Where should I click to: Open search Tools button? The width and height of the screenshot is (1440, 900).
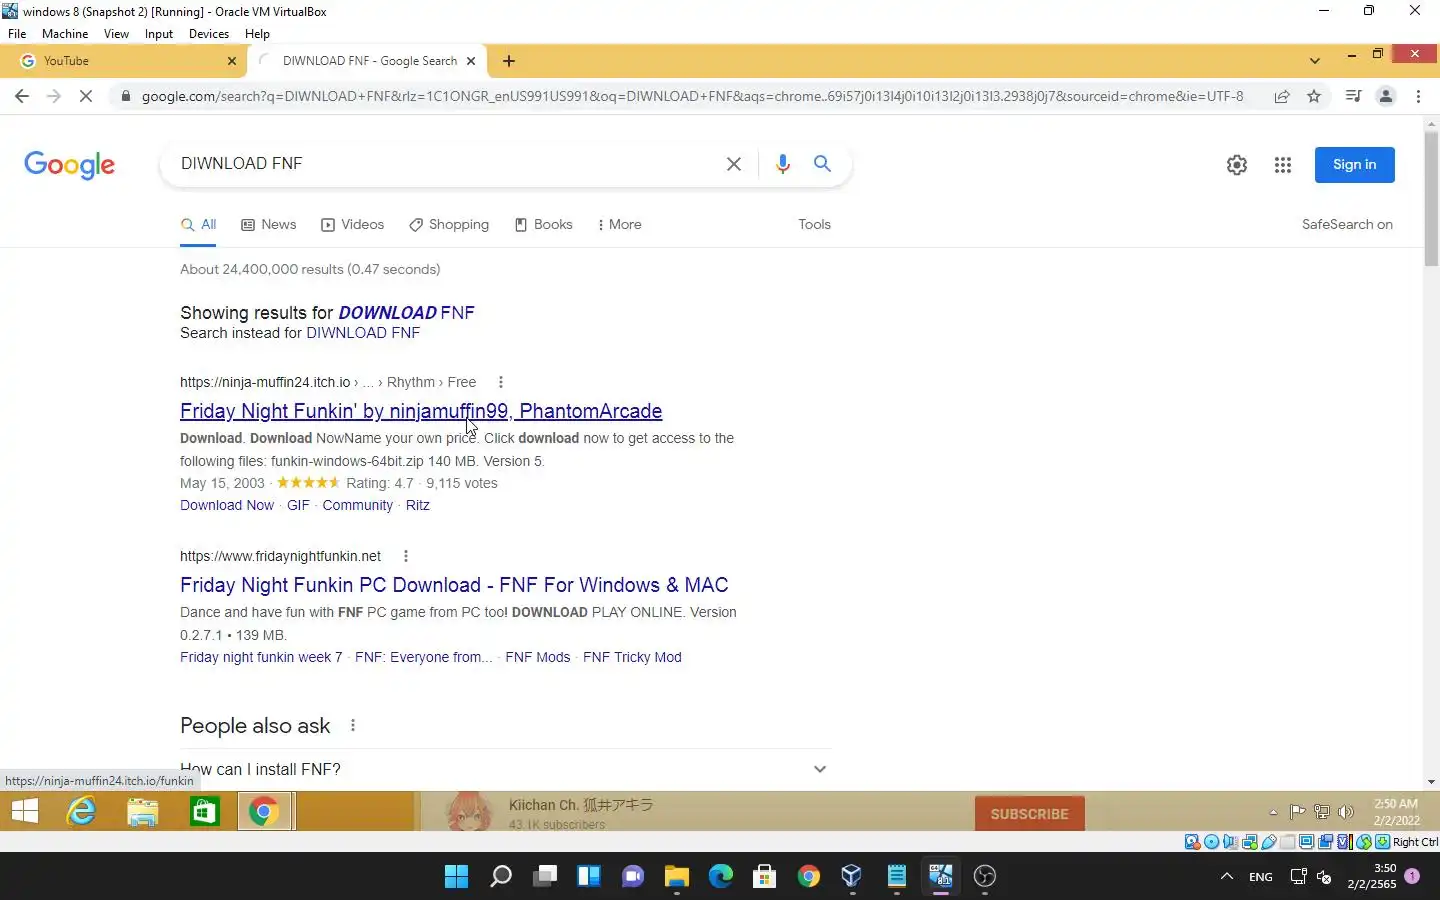coord(814,225)
